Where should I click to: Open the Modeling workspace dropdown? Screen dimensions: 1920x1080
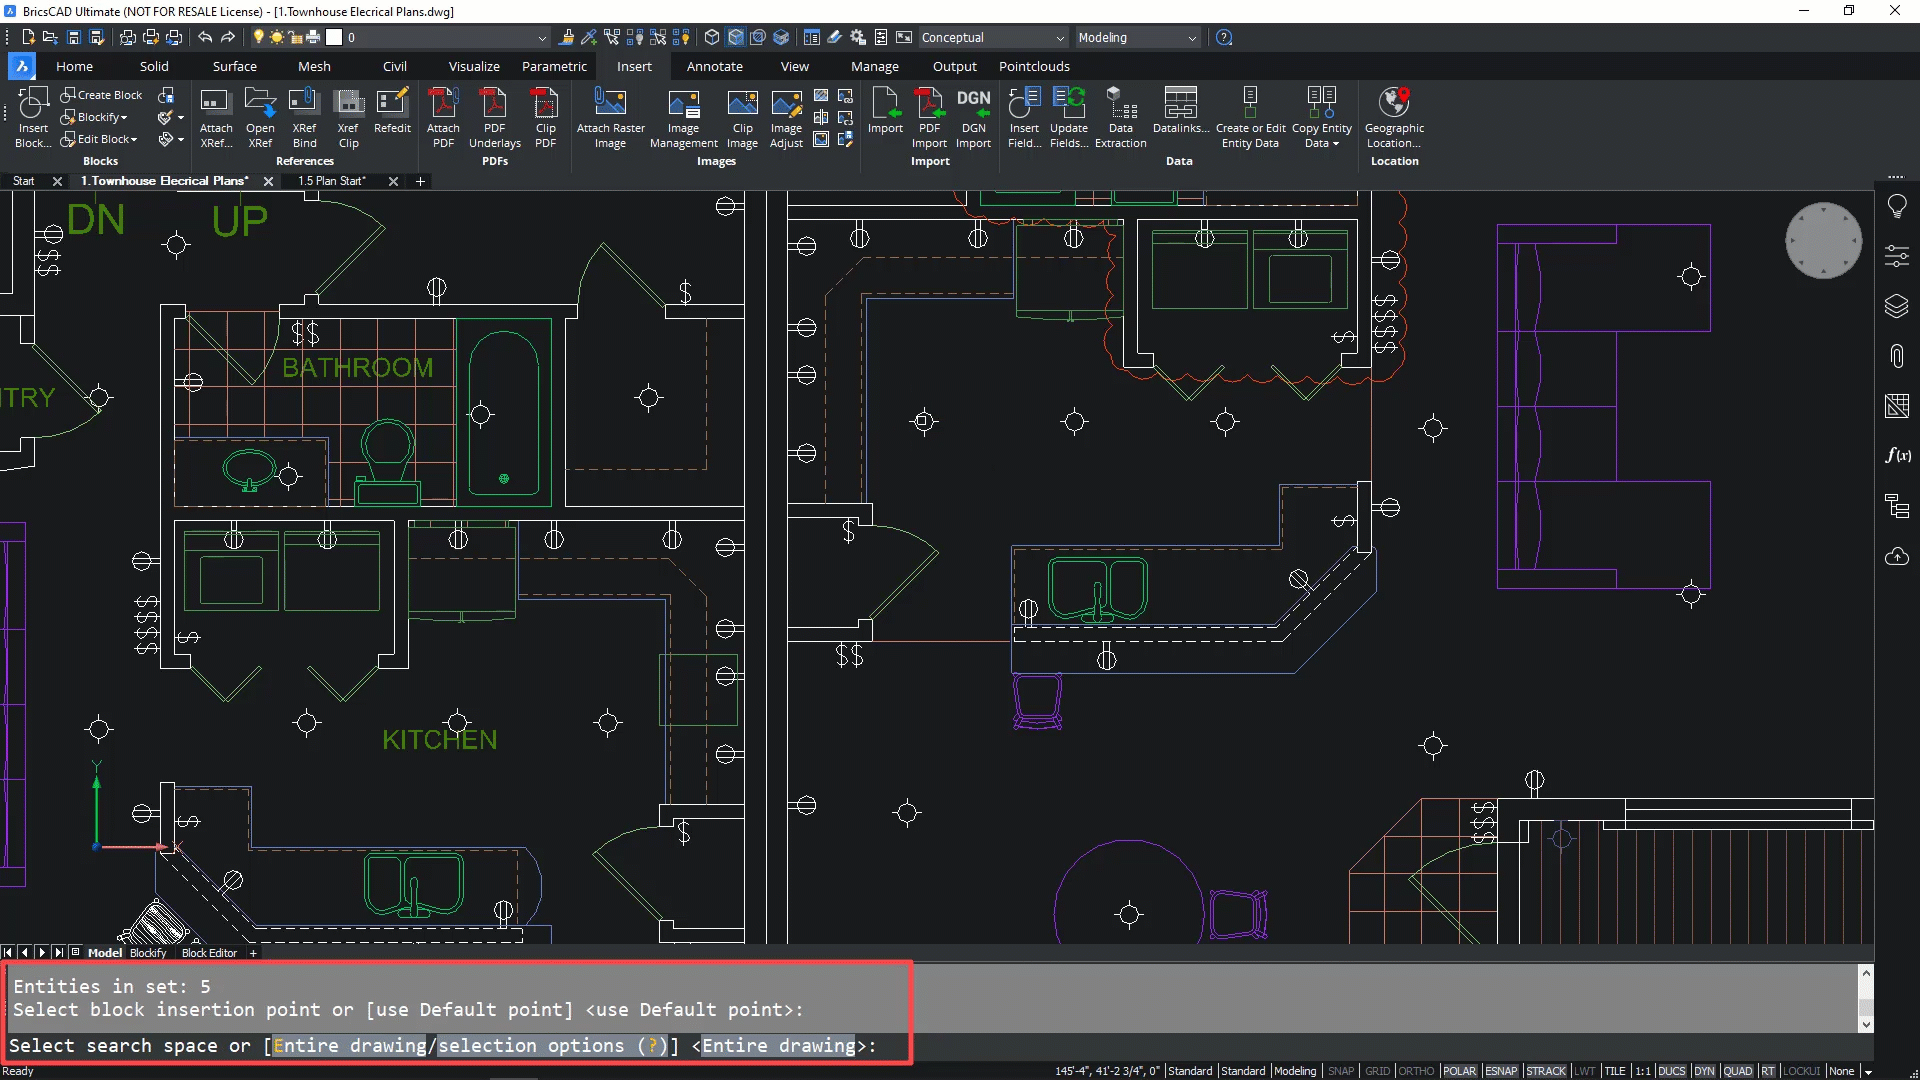(x=1191, y=38)
